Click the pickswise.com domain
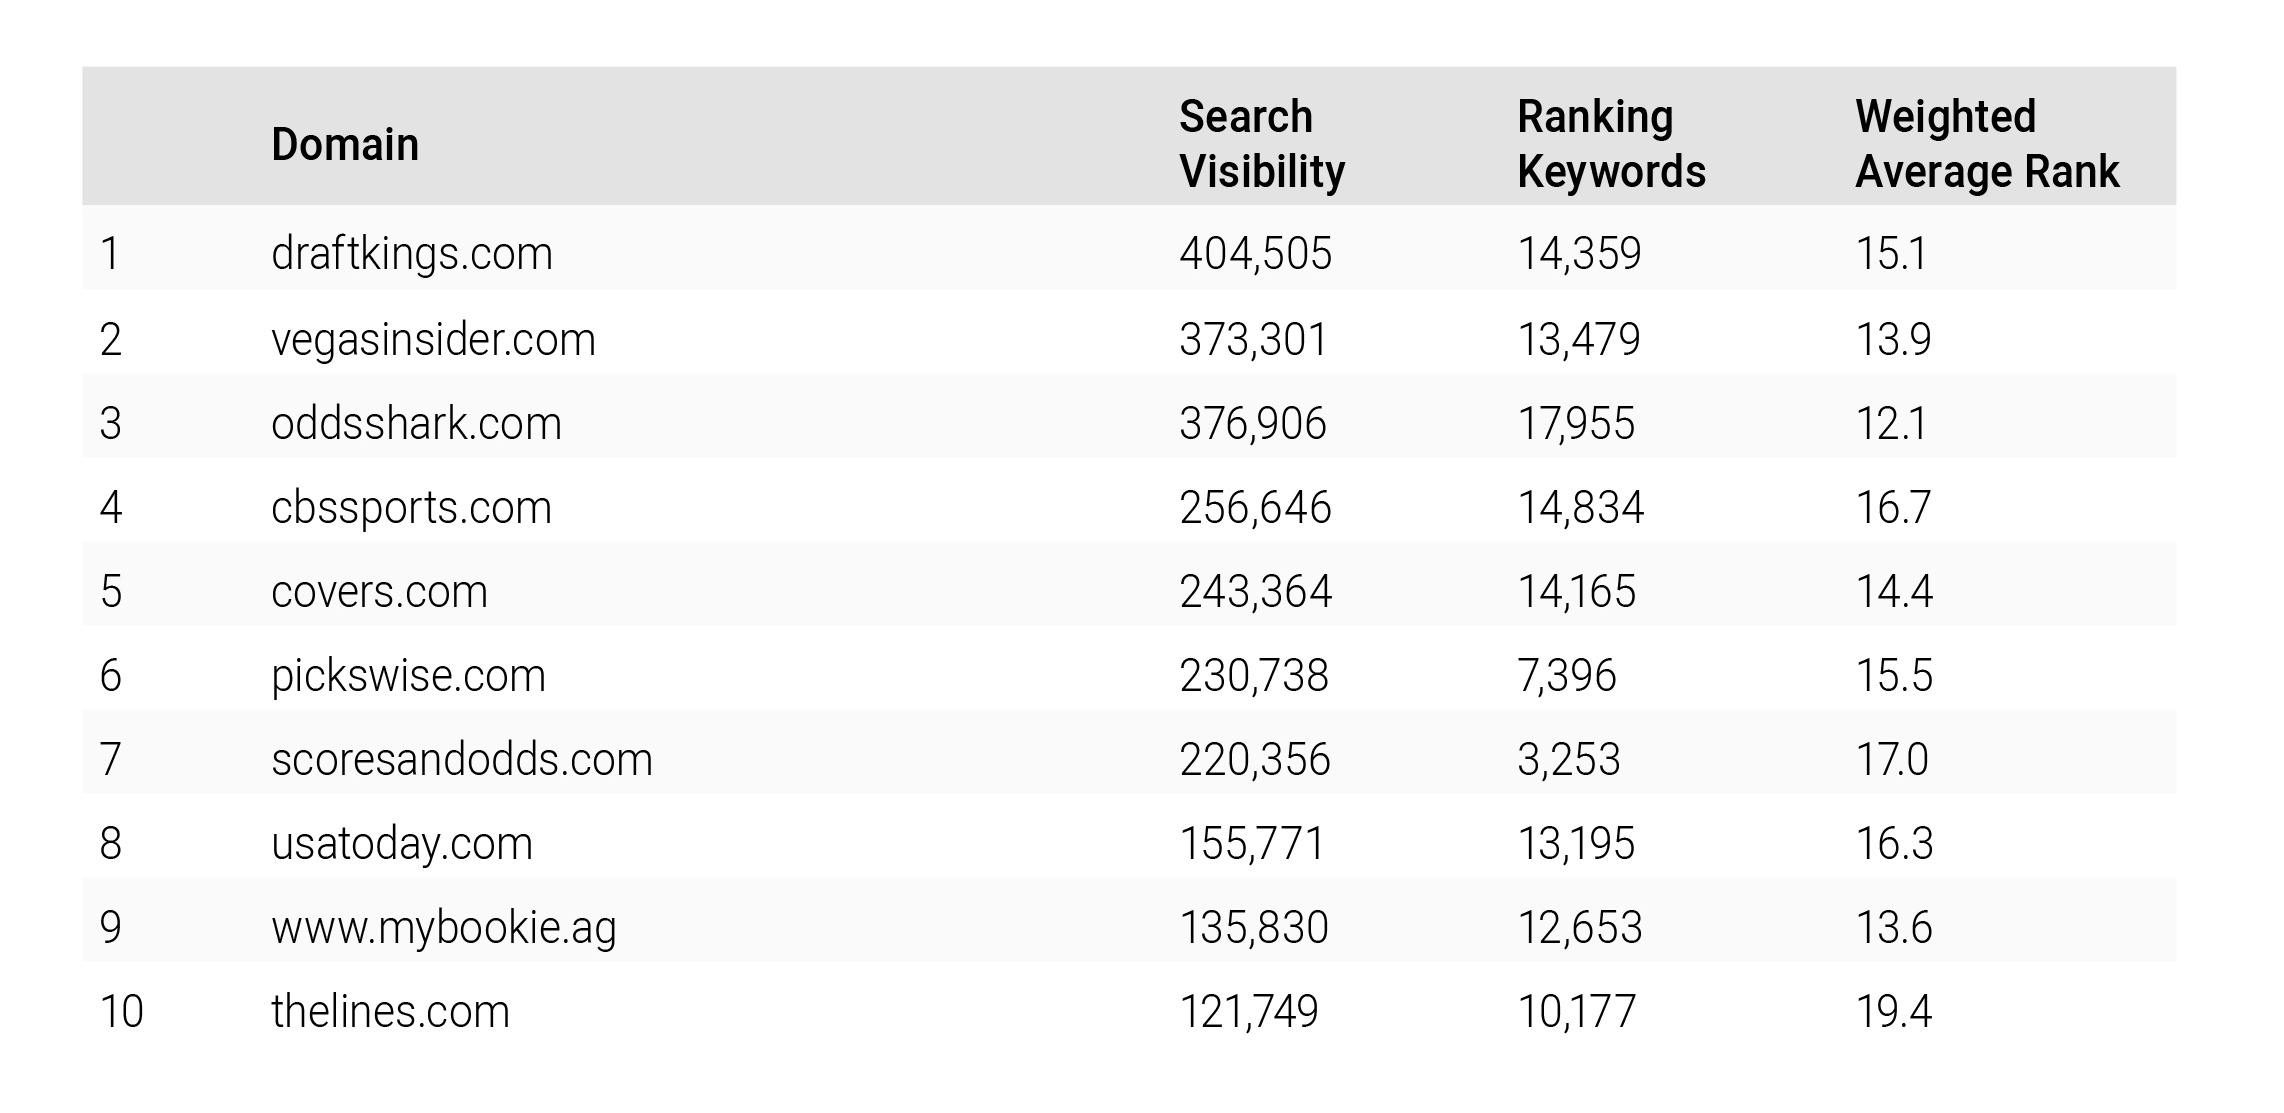The height and width of the screenshot is (1113, 2284). pos(408,675)
